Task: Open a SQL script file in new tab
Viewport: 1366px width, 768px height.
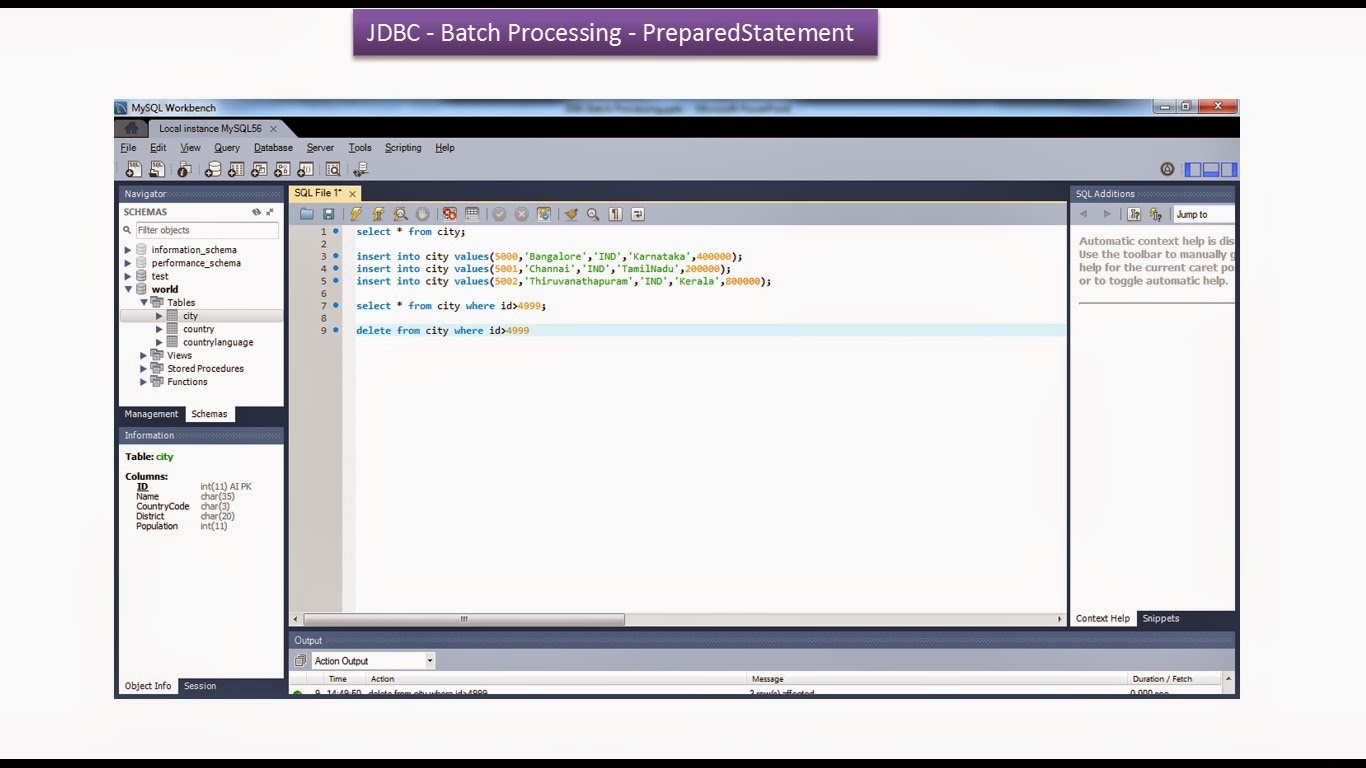Action: tap(158, 170)
